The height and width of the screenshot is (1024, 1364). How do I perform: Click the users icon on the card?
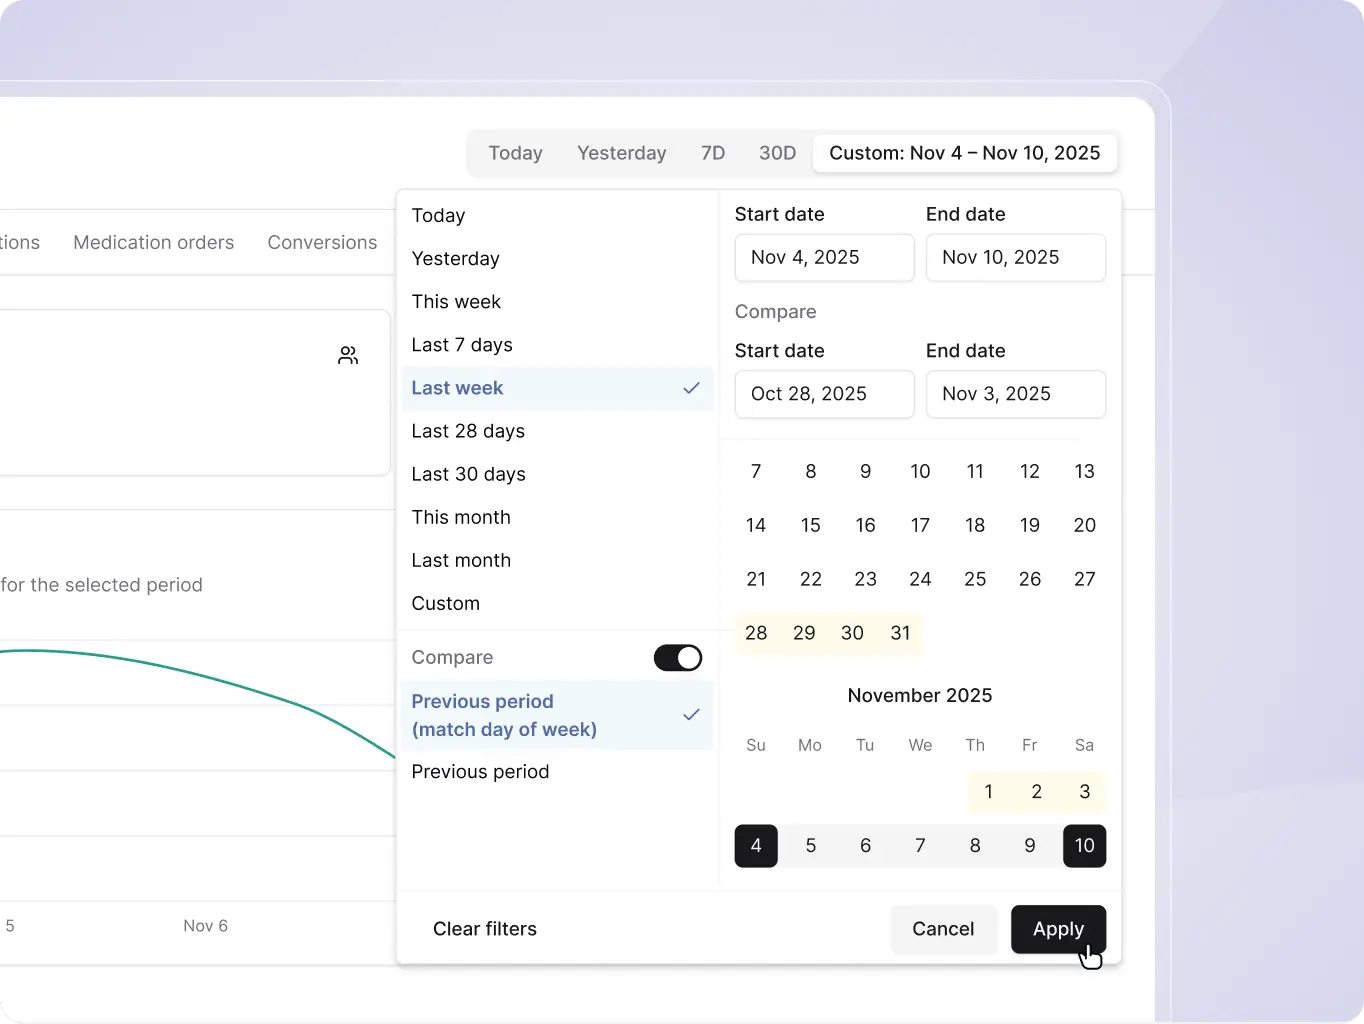[x=348, y=355]
